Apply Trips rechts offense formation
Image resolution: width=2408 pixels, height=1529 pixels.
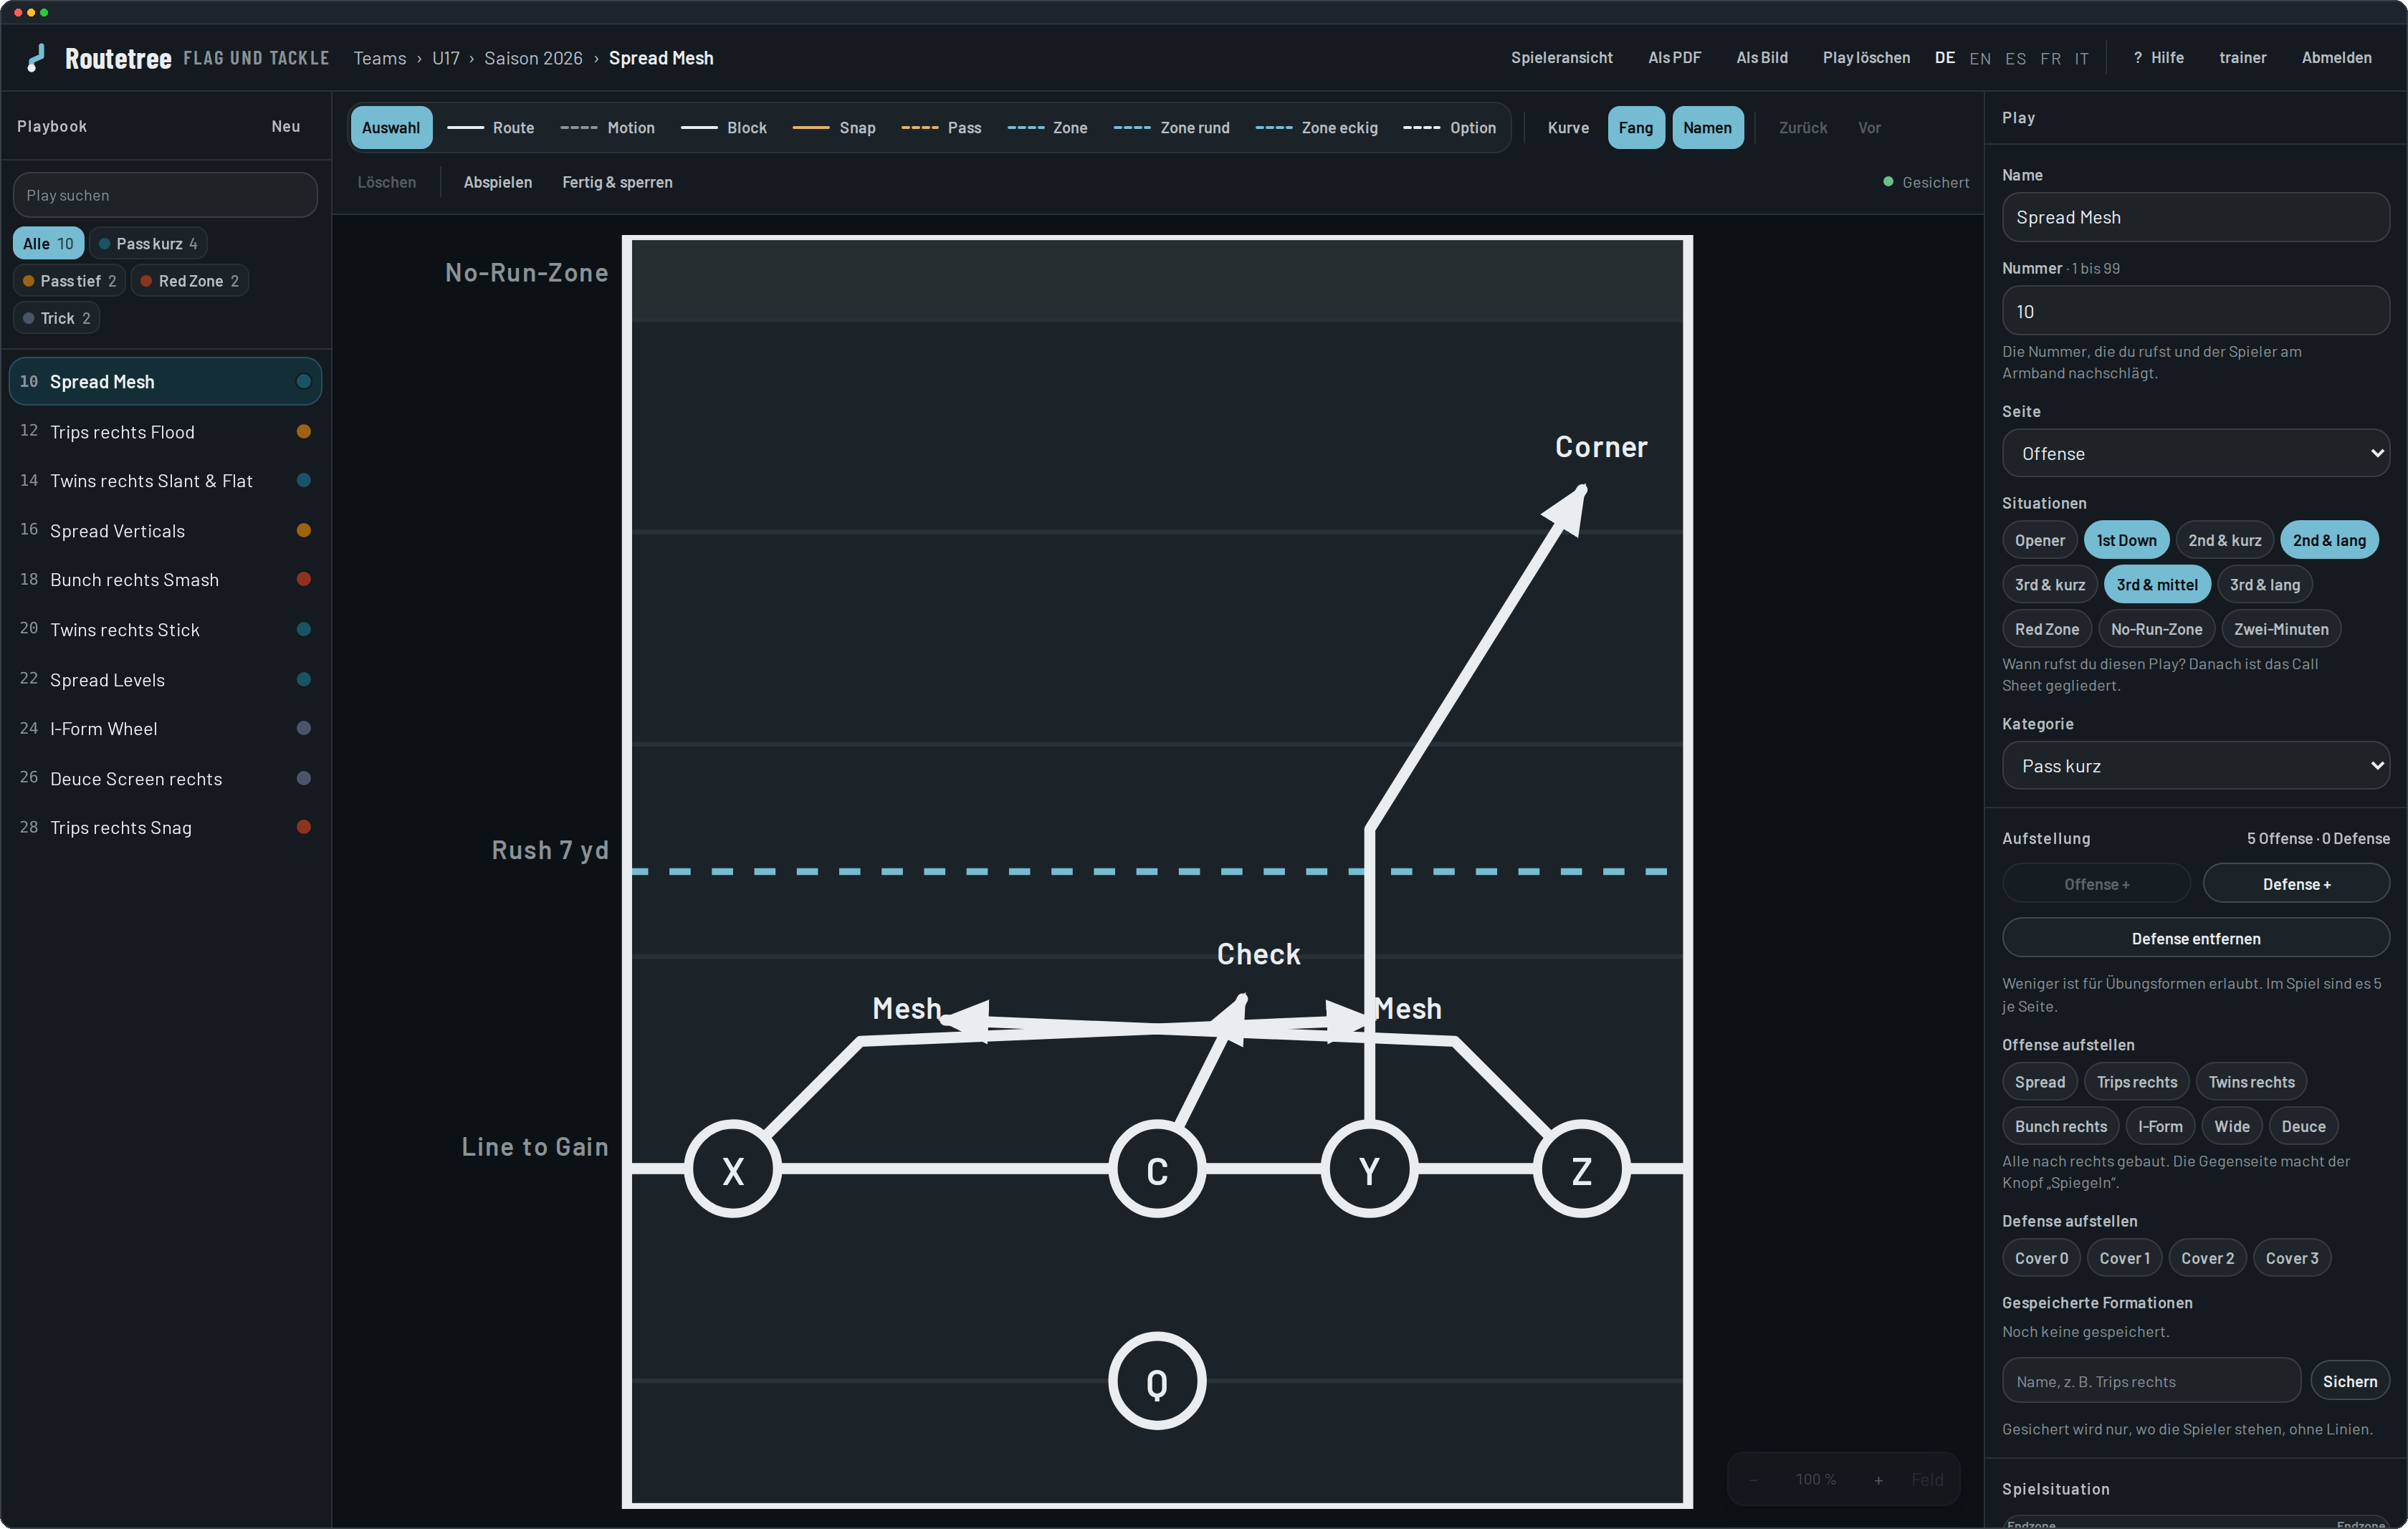[x=2136, y=1082]
